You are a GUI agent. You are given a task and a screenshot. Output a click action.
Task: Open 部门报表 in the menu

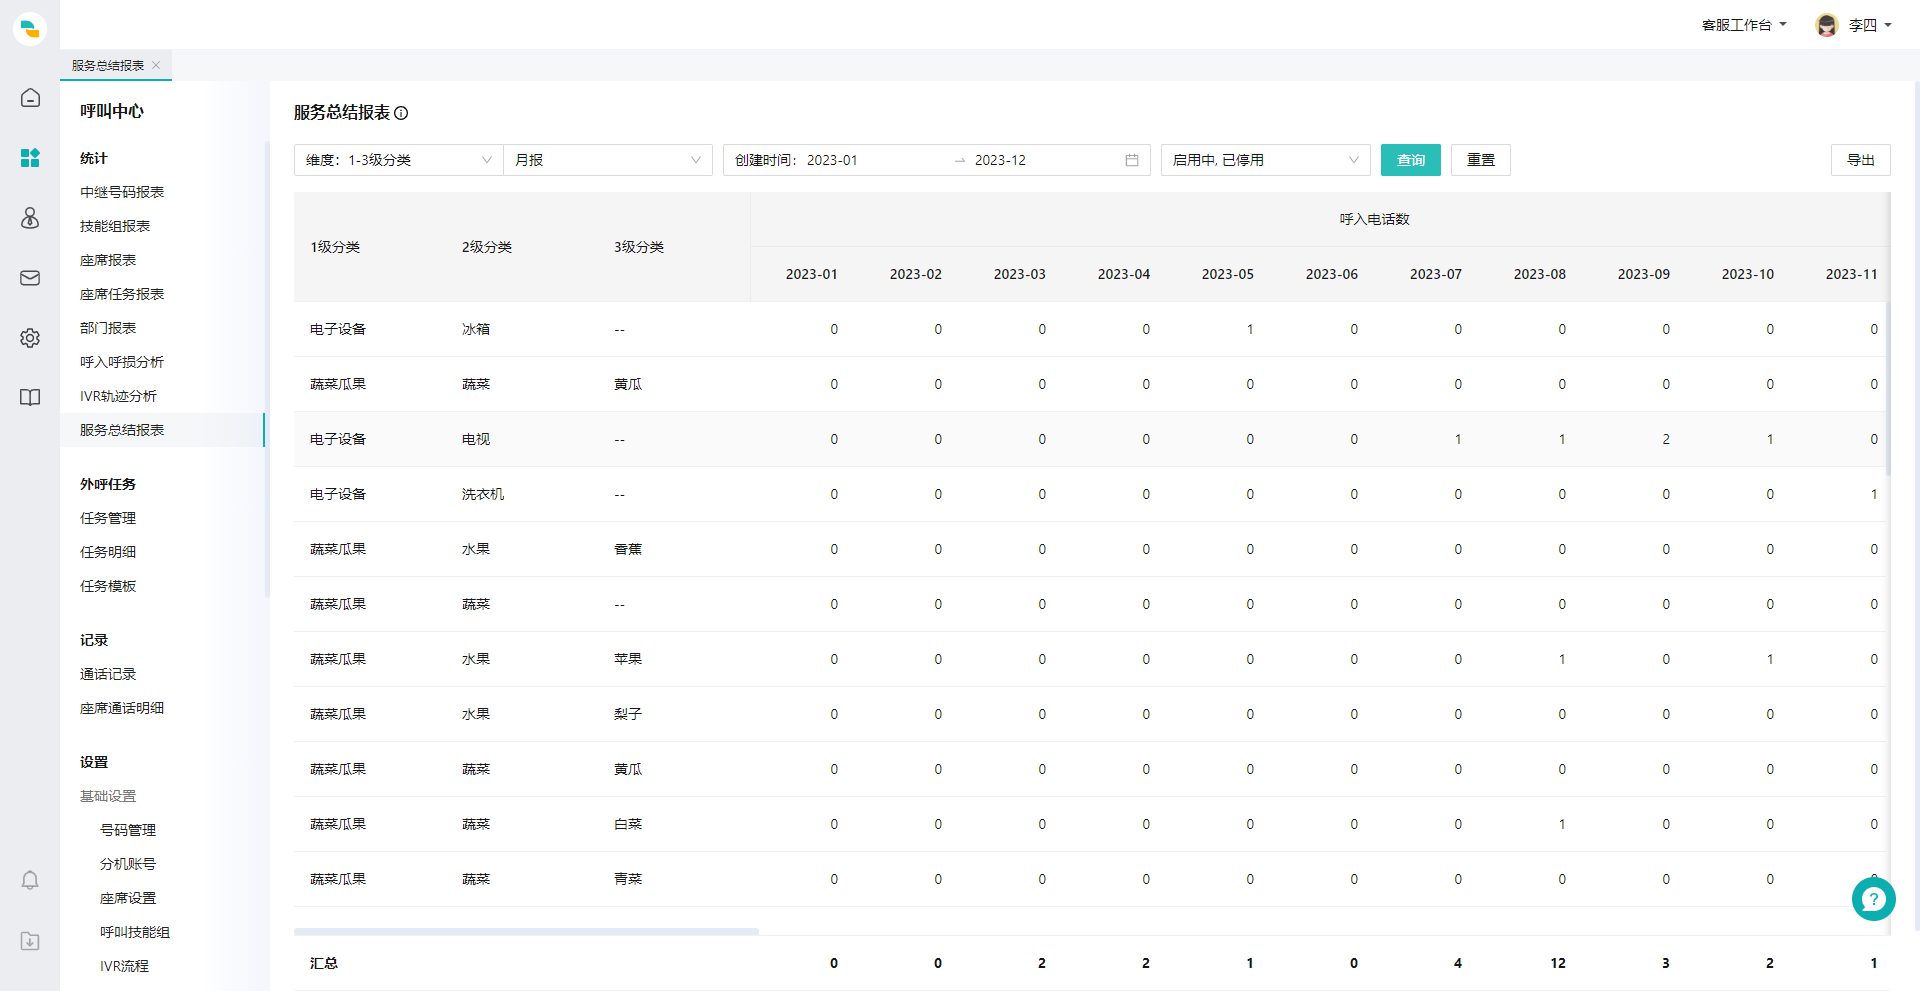click(x=108, y=328)
